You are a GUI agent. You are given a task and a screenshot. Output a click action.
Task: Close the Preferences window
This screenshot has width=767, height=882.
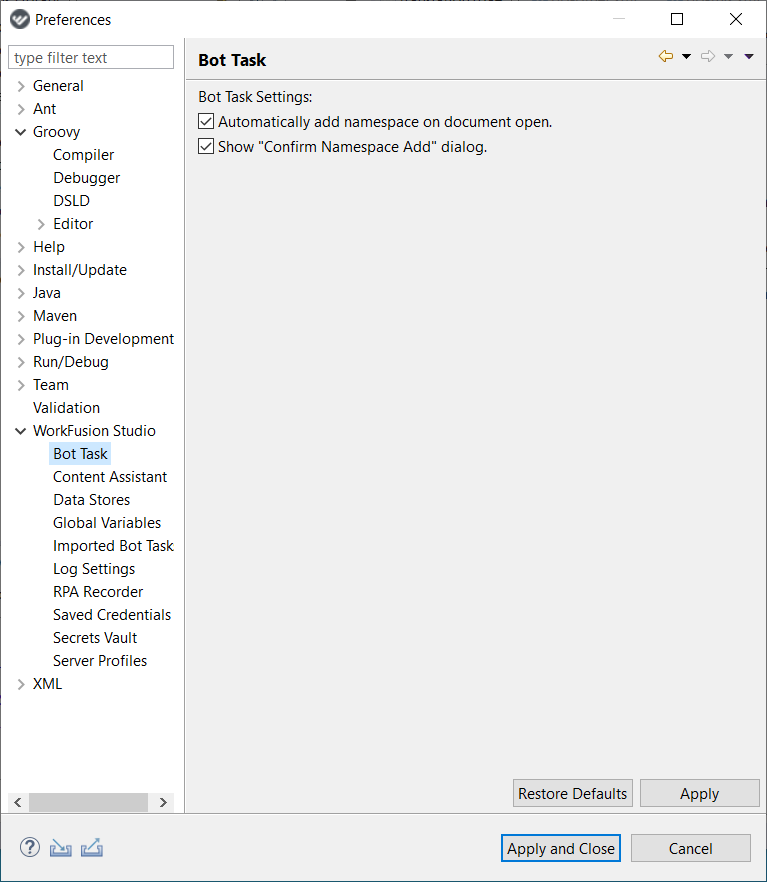coord(736,19)
